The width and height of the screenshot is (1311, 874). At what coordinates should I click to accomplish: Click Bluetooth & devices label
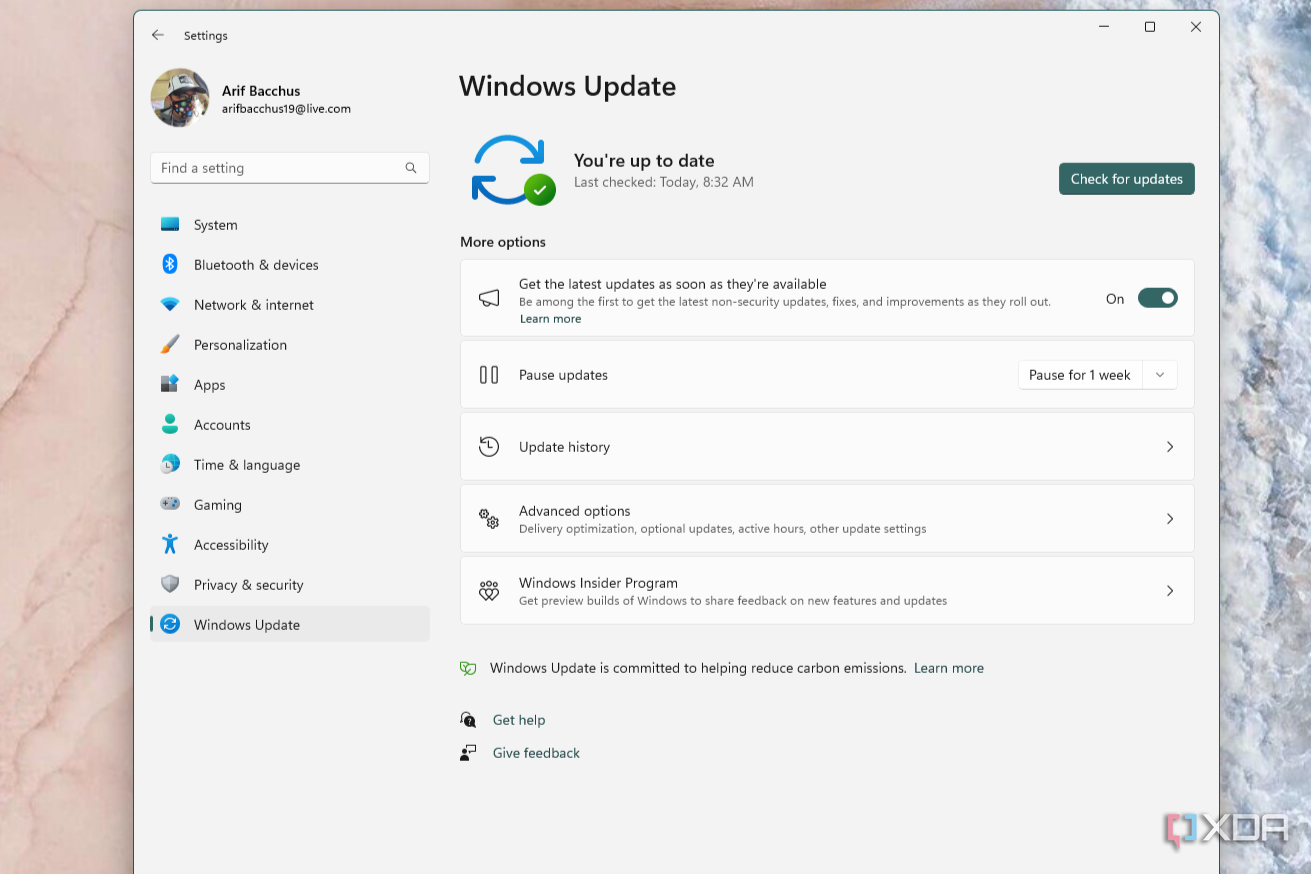point(256,265)
